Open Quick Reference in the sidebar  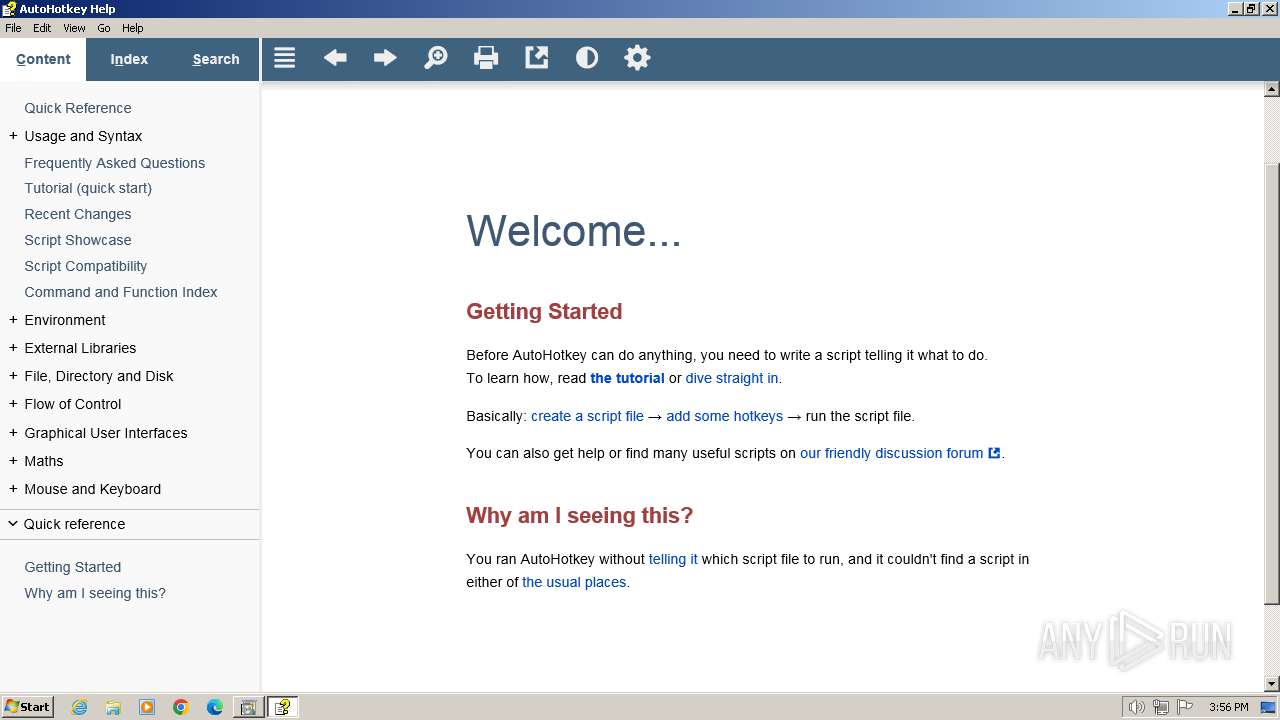click(x=78, y=108)
